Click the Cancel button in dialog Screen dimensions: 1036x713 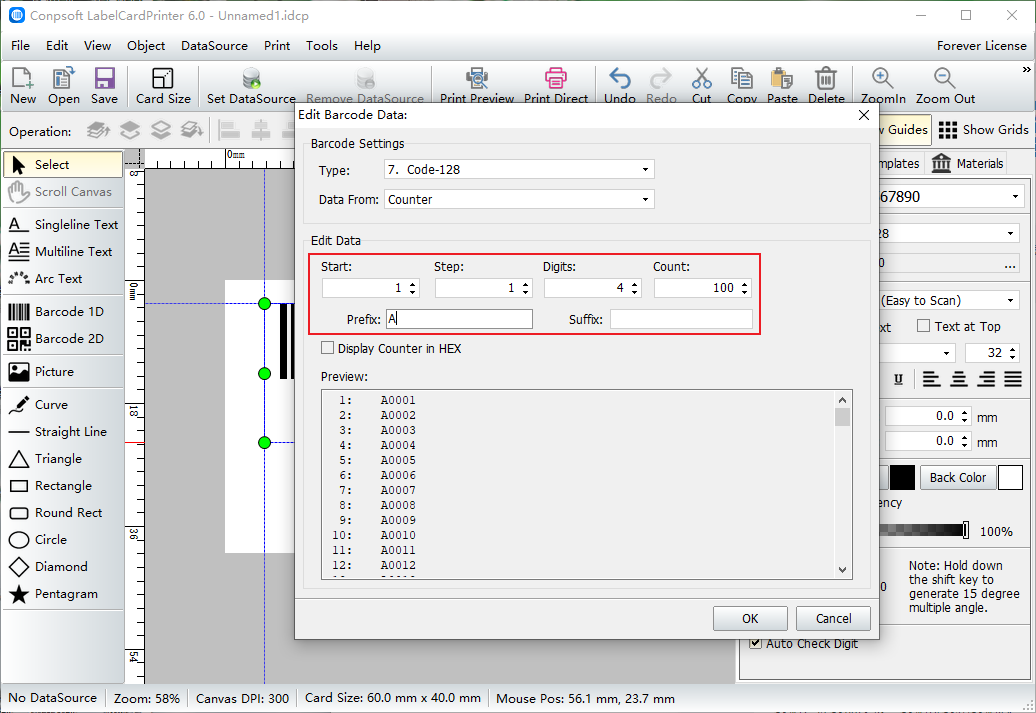pos(833,619)
